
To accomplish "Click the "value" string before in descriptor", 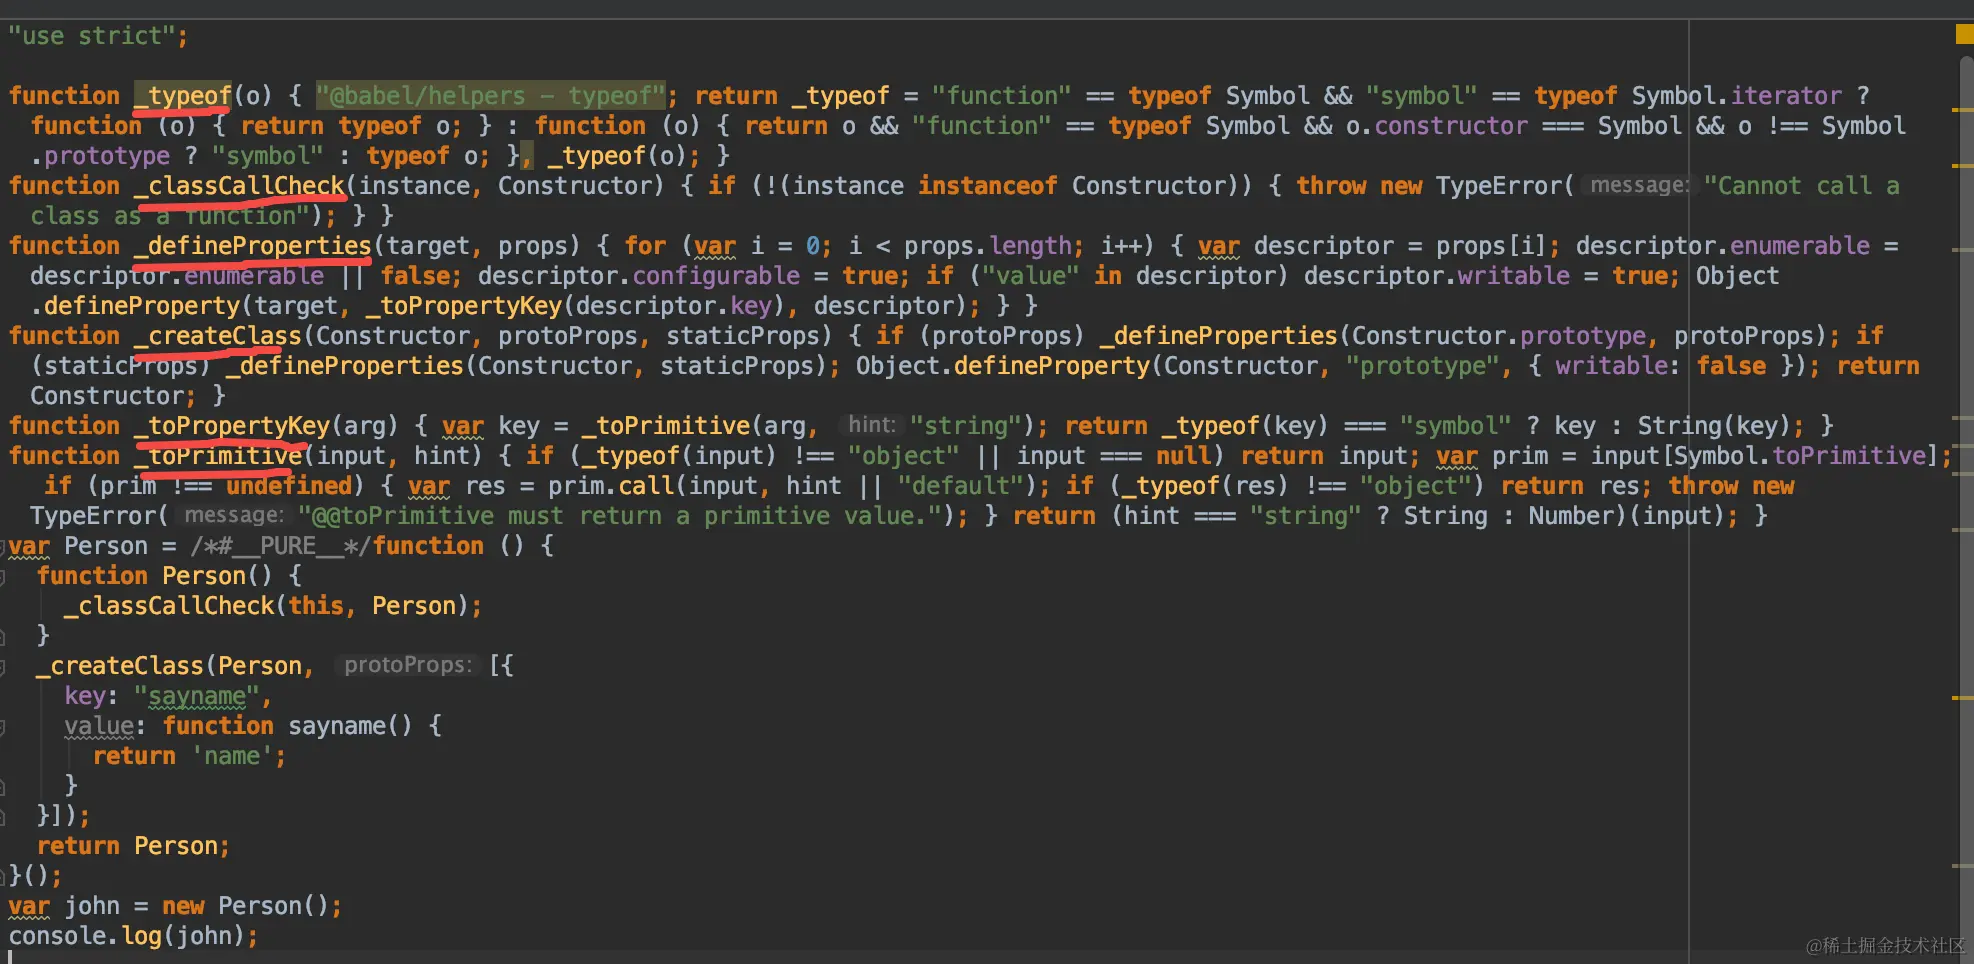I will point(1030,276).
